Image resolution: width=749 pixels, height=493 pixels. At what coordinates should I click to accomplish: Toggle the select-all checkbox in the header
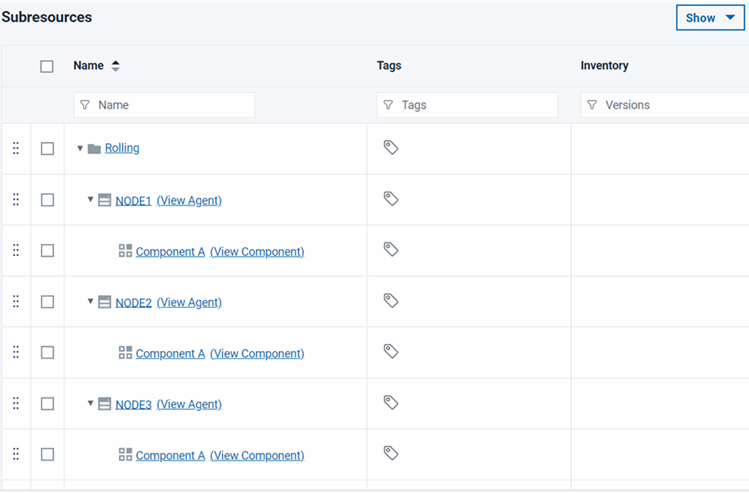[x=47, y=67]
